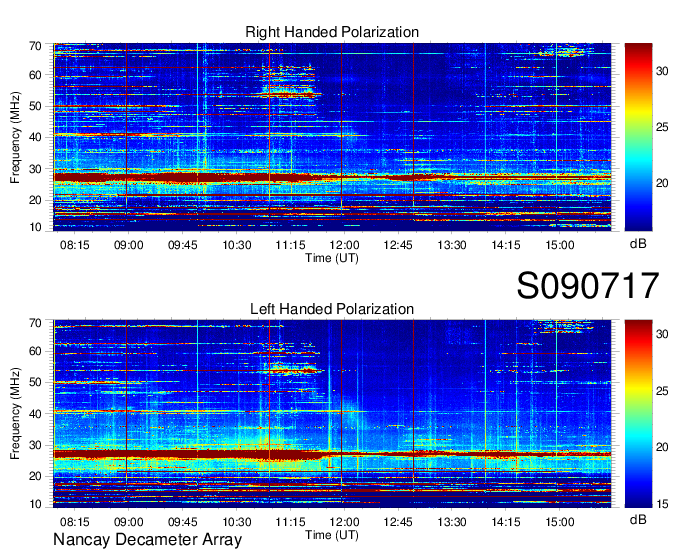This screenshot has width=680, height=552.
Task: Click the 25 dB colorbar tick, Left Handed plot
Action: click(662, 391)
